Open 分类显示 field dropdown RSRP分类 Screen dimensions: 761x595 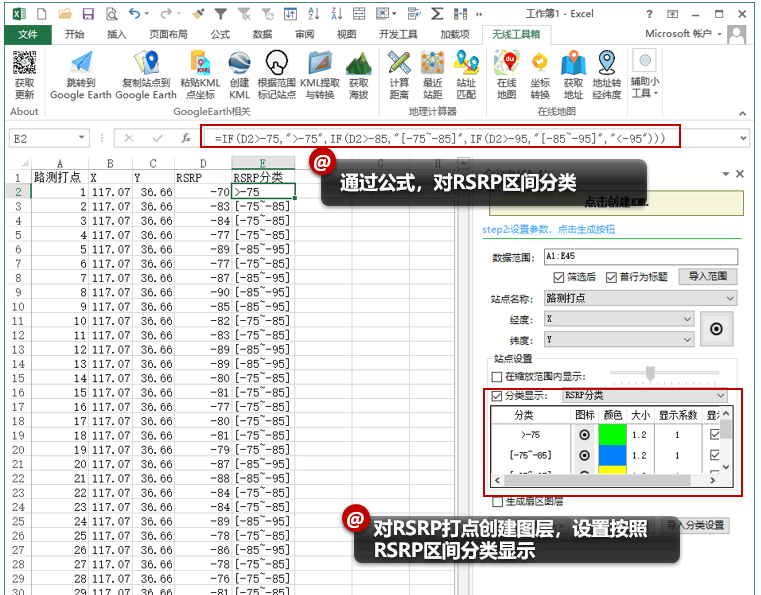(x=721, y=396)
